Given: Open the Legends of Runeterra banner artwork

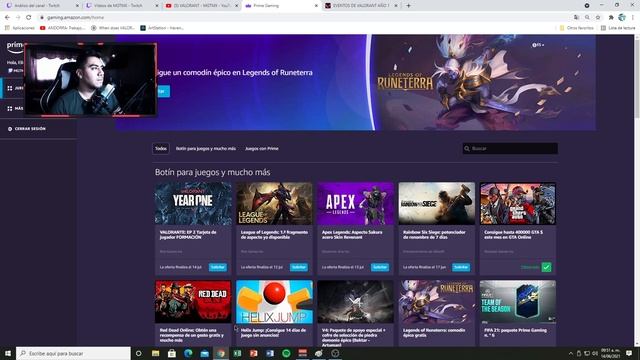Looking at the screenshot, I should [485, 82].
